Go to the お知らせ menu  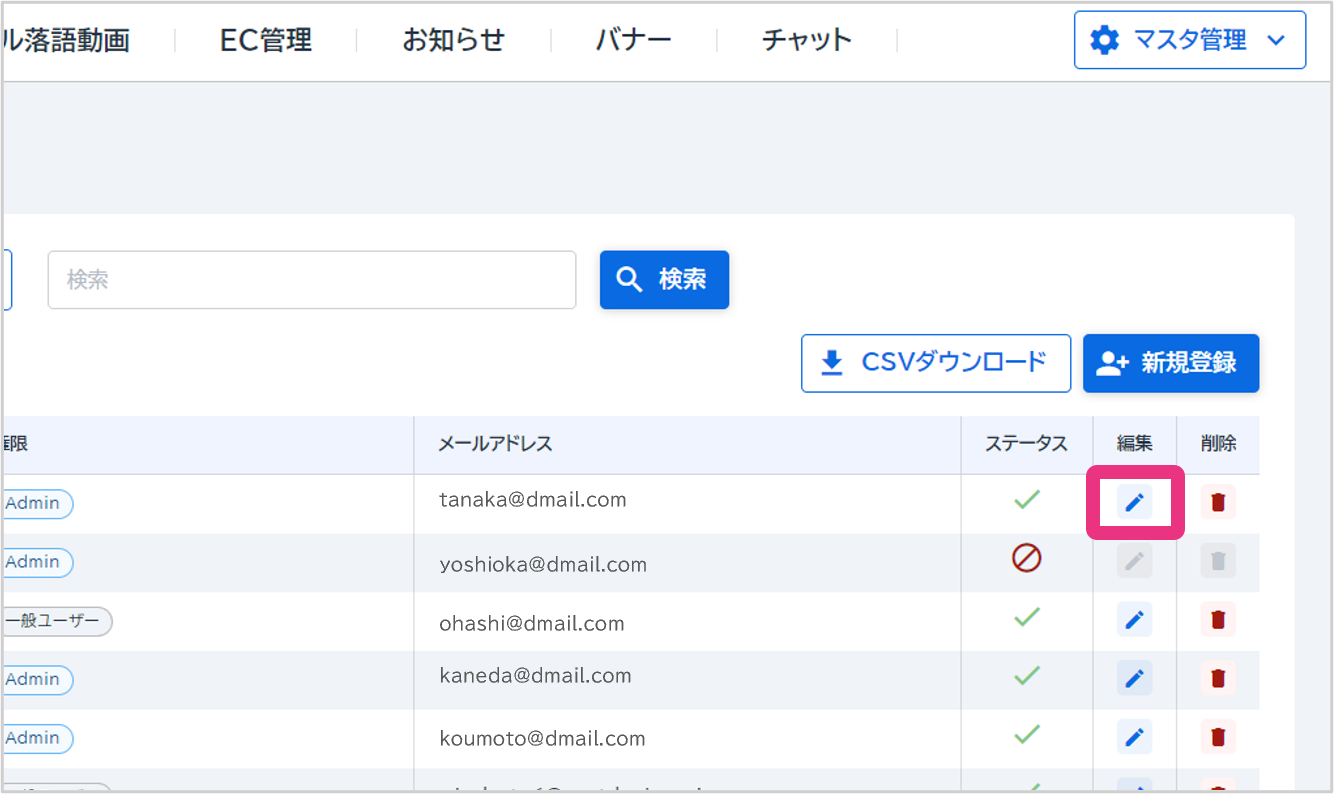coord(453,40)
